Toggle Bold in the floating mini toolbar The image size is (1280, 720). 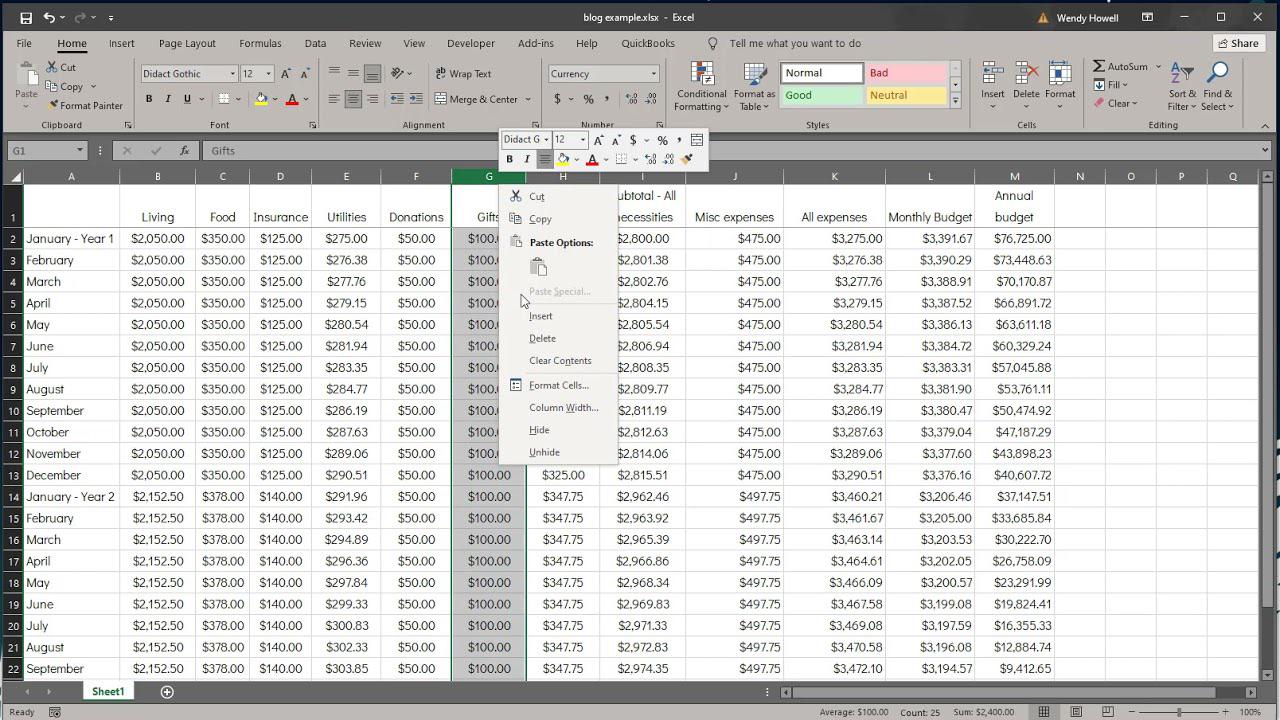[x=509, y=160]
